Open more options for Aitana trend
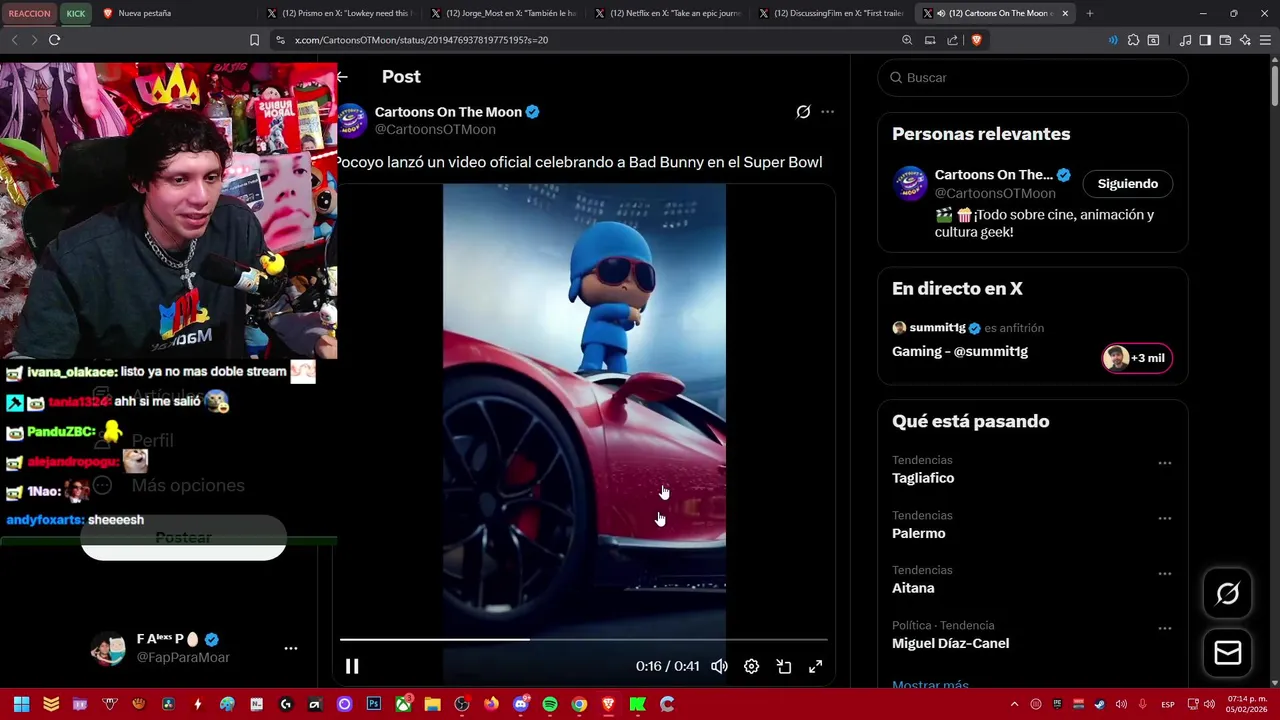 coord(1164,574)
